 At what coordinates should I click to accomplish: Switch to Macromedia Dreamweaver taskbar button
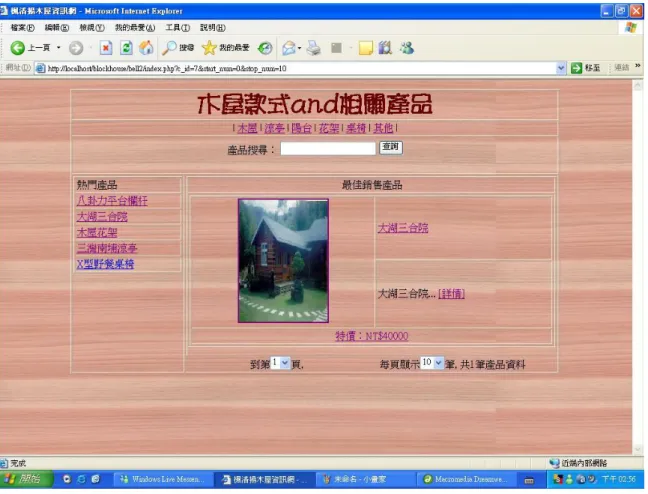tap(466, 480)
